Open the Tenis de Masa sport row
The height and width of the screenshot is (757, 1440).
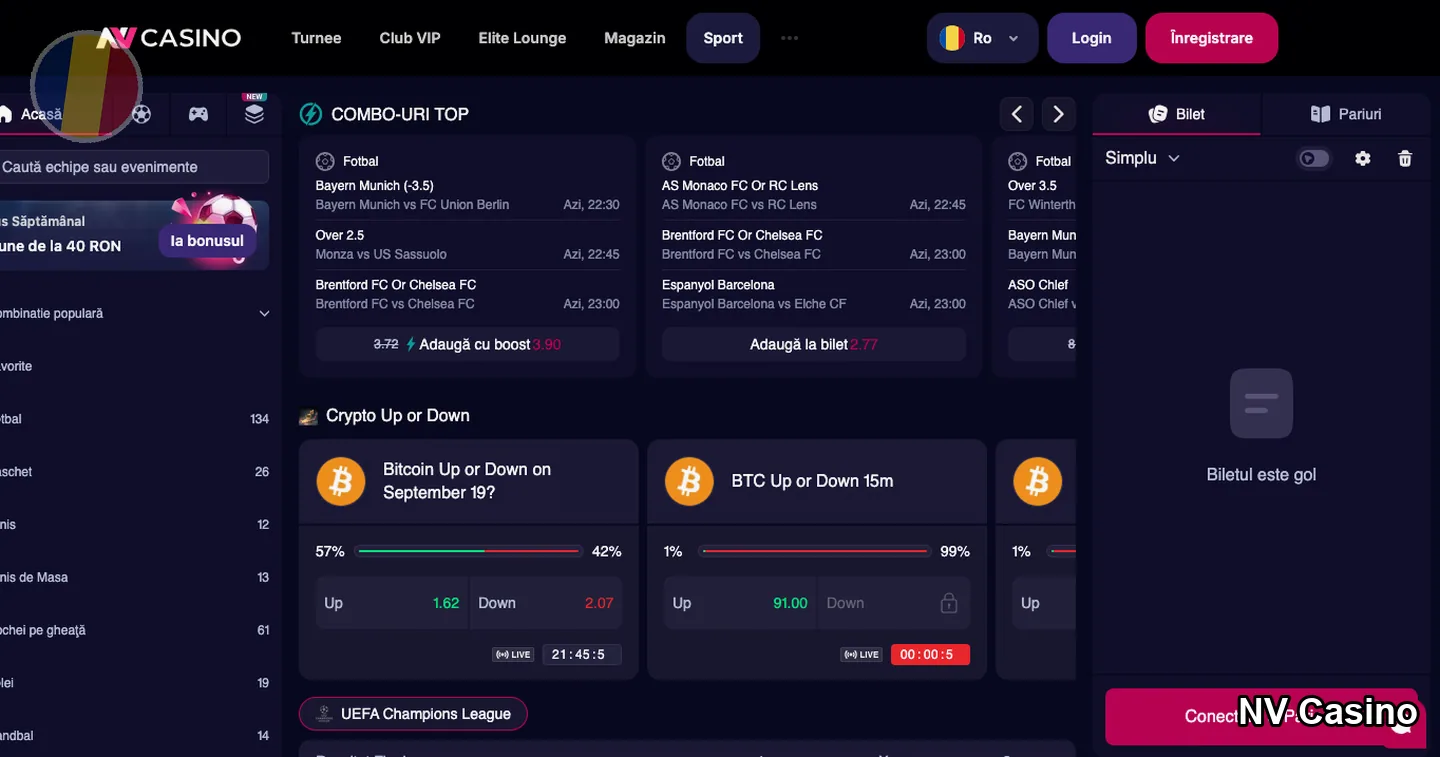(134, 577)
